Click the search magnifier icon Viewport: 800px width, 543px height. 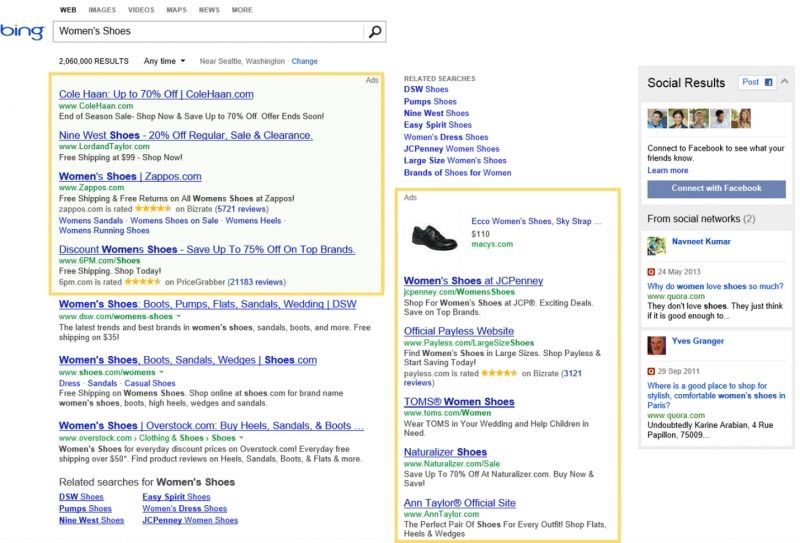375,32
